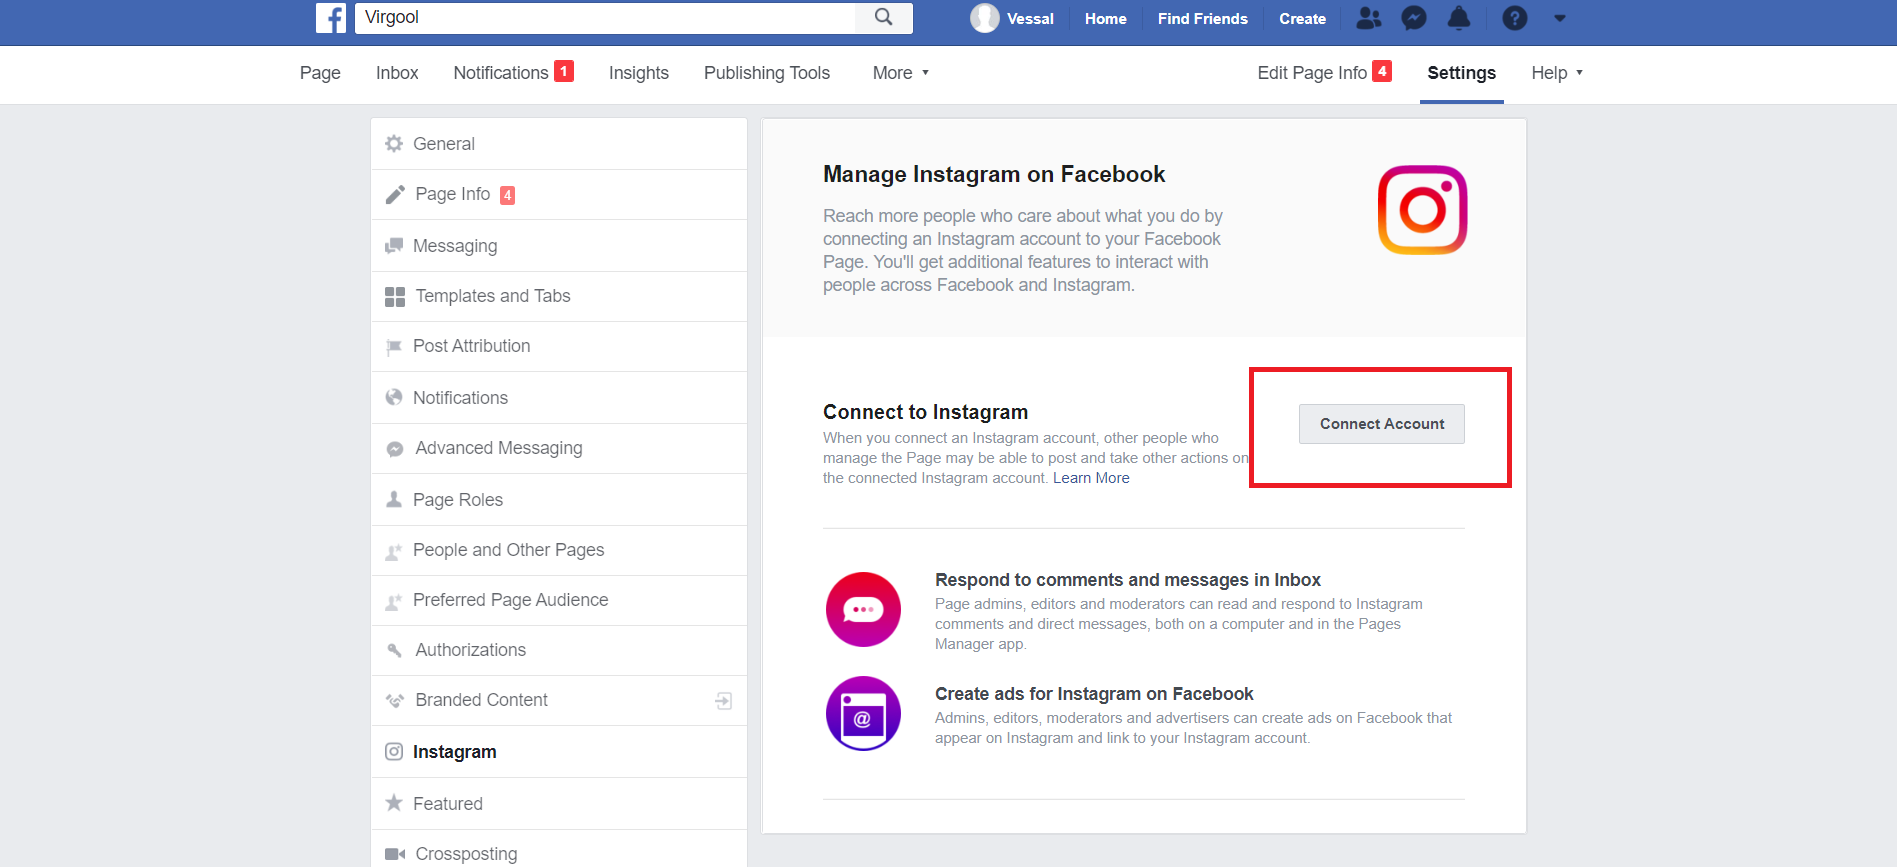
Task: Click the Advanced Messaging icon
Action: pyautogui.click(x=395, y=449)
